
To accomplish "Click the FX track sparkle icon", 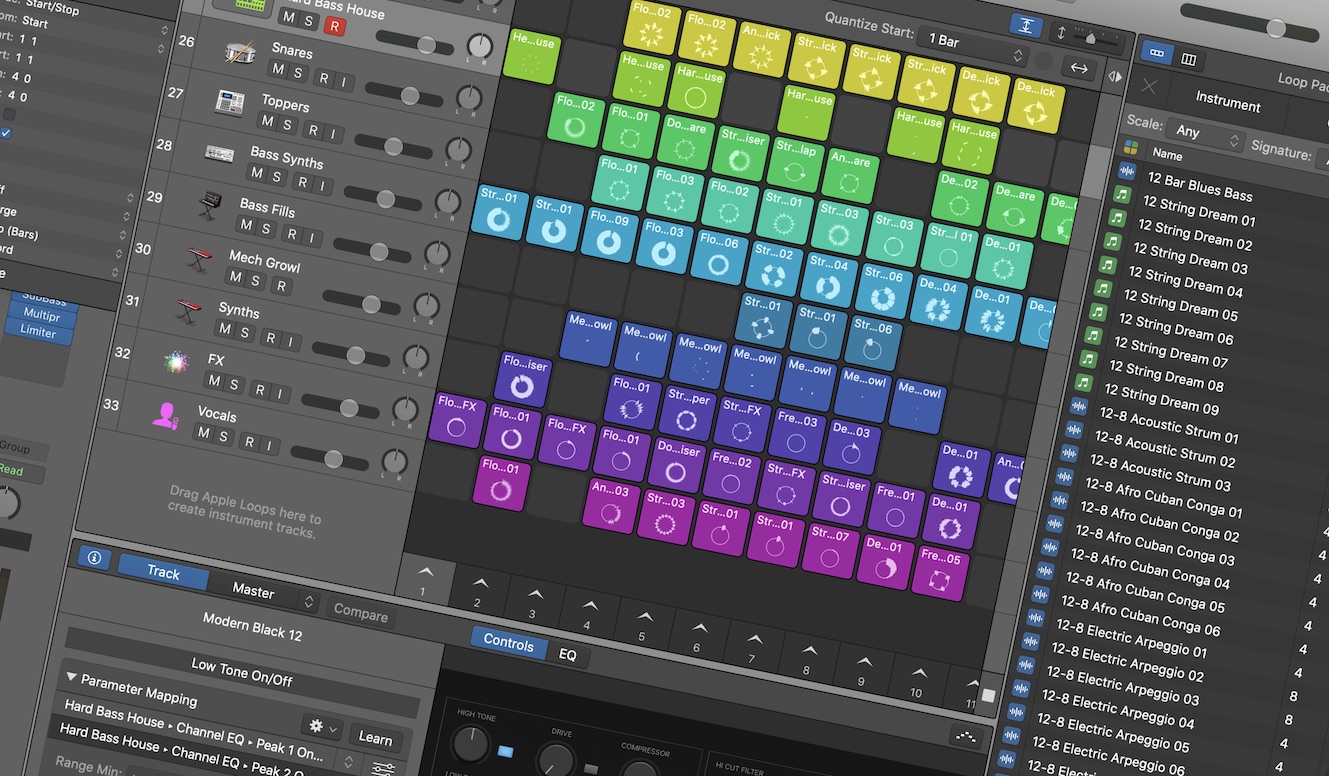I will (x=176, y=363).
